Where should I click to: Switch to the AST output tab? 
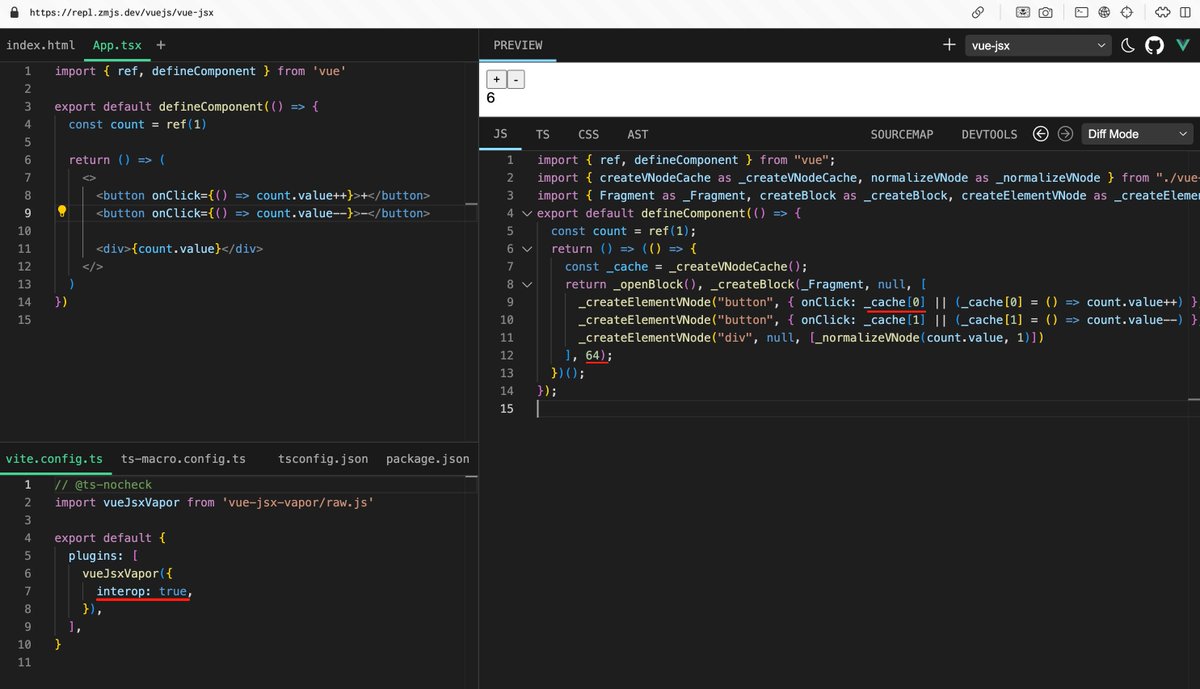point(638,134)
